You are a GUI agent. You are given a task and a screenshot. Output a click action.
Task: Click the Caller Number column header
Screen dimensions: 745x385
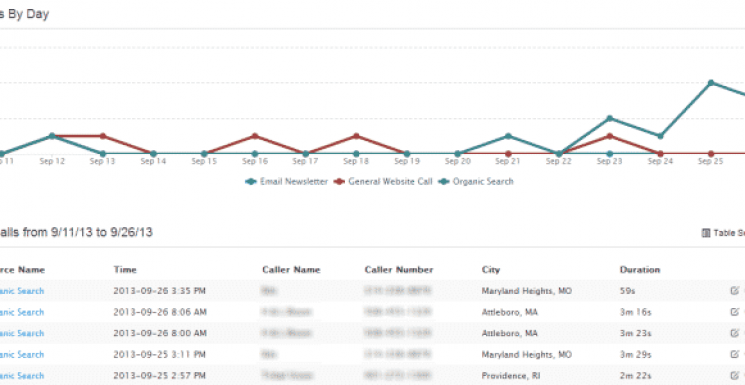(x=399, y=270)
